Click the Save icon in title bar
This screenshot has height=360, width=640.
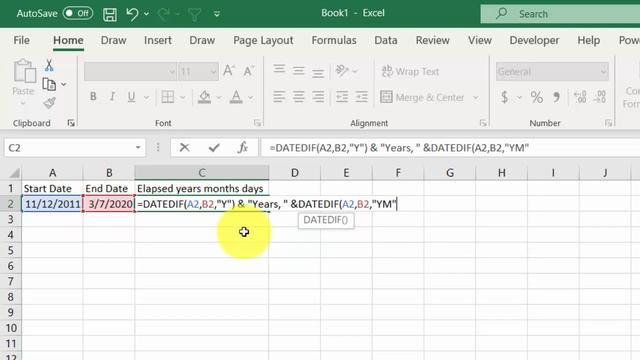pyautogui.click(x=109, y=14)
